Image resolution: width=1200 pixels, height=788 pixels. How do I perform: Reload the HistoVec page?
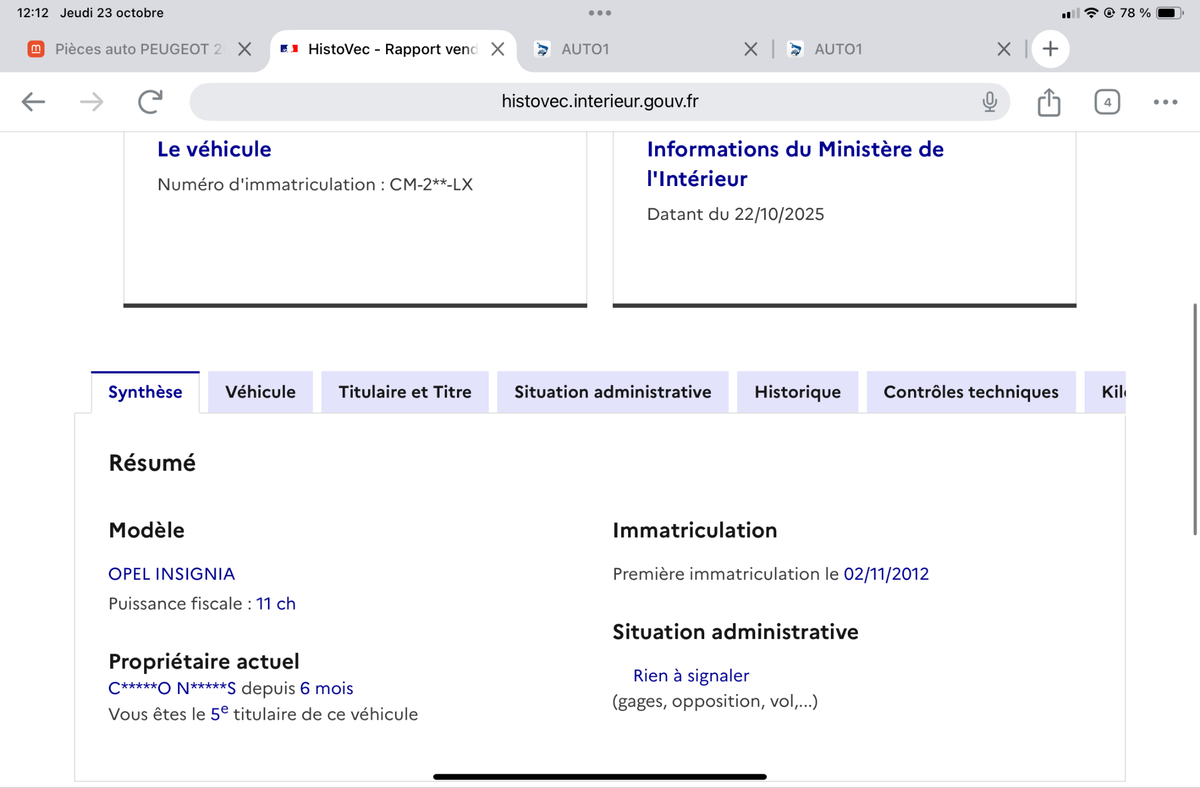(150, 101)
